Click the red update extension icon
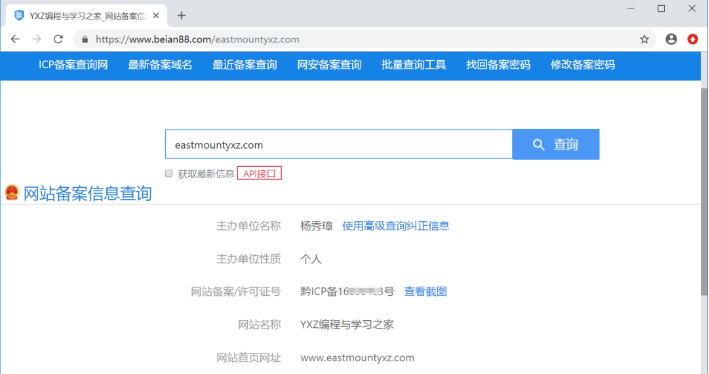This screenshot has height=374, width=709. 692,39
